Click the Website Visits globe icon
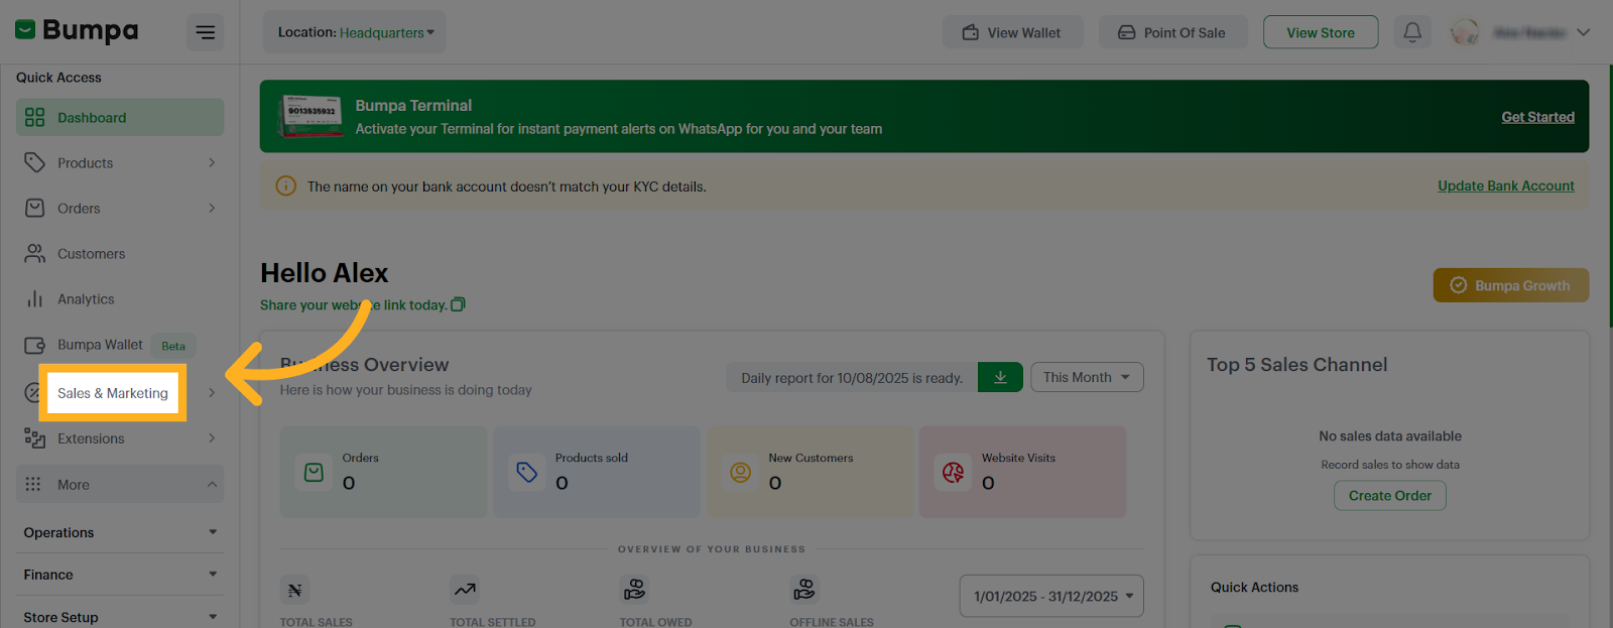The image size is (1613, 628). pyautogui.click(x=953, y=472)
